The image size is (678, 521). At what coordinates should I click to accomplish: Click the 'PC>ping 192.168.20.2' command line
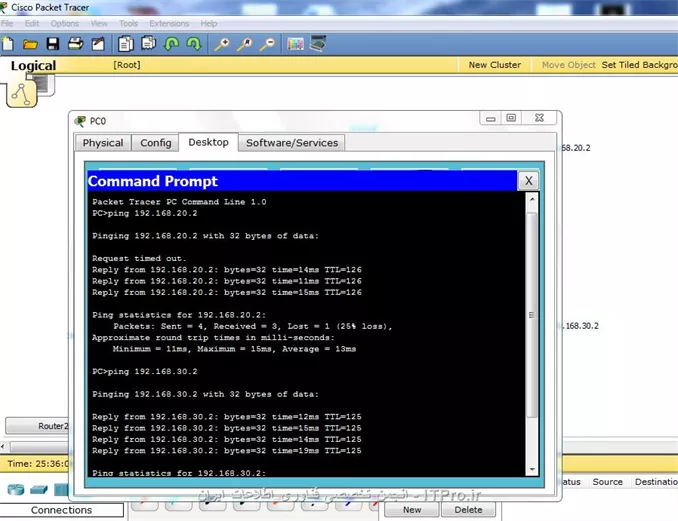pos(144,213)
